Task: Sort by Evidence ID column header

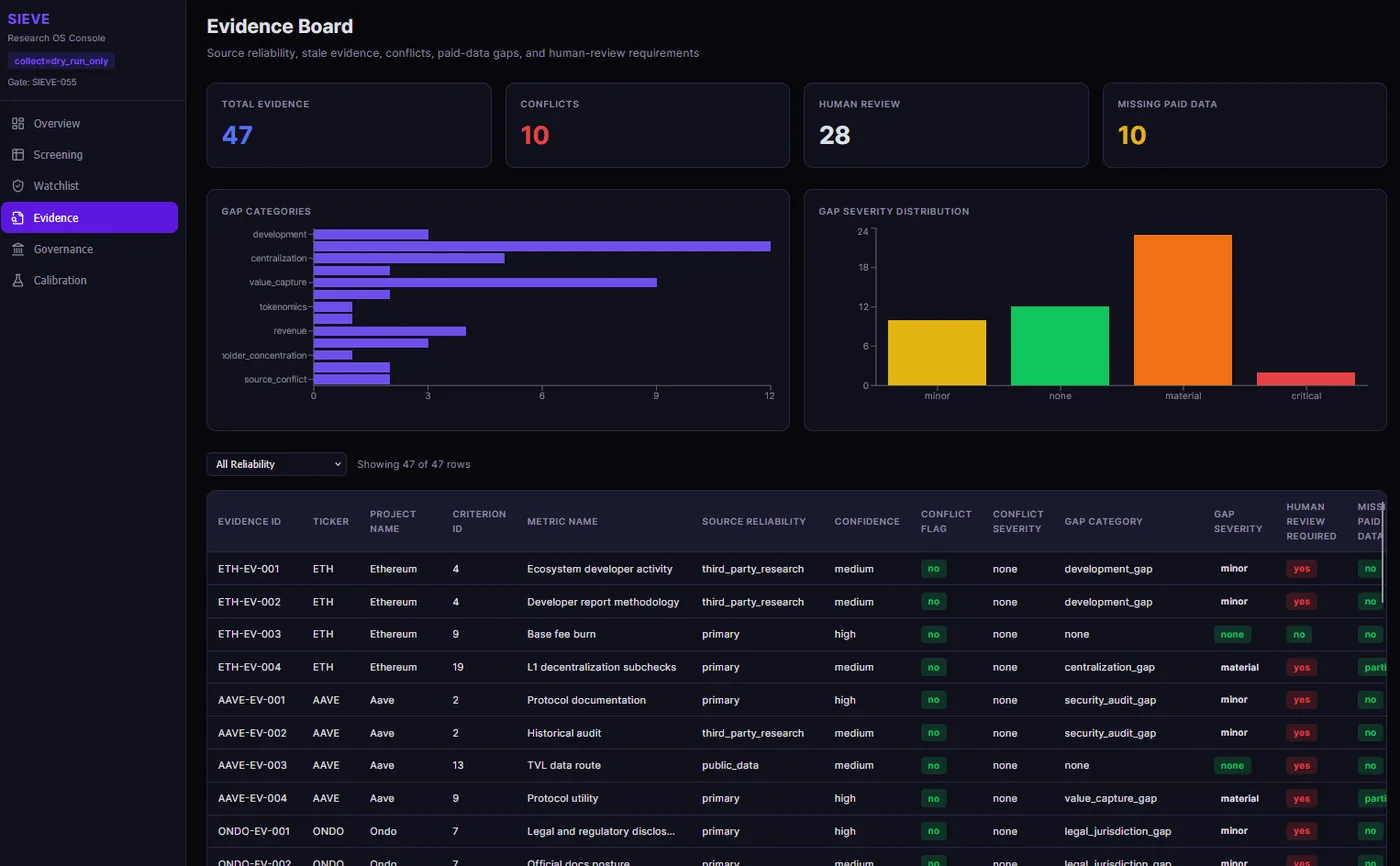Action: (249, 521)
